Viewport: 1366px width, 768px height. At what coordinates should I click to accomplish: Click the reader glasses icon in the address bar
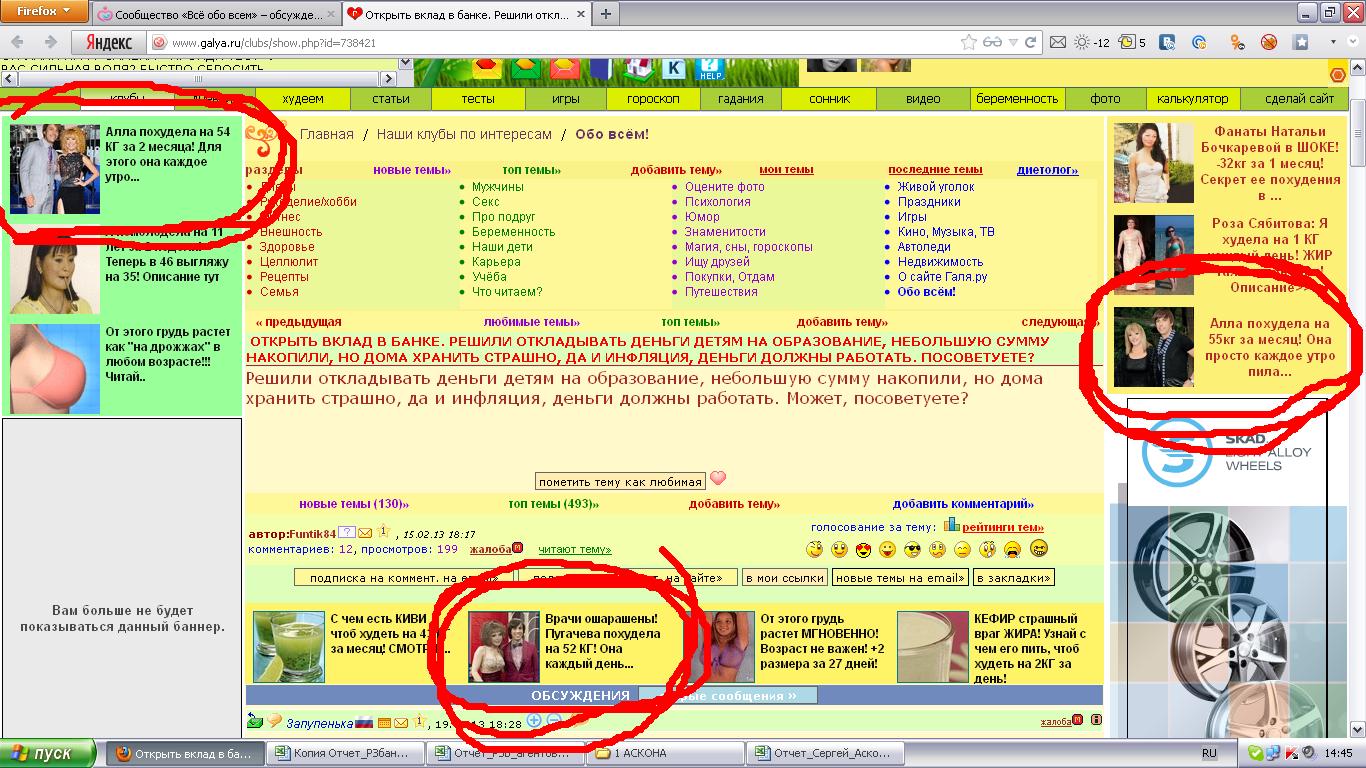992,42
